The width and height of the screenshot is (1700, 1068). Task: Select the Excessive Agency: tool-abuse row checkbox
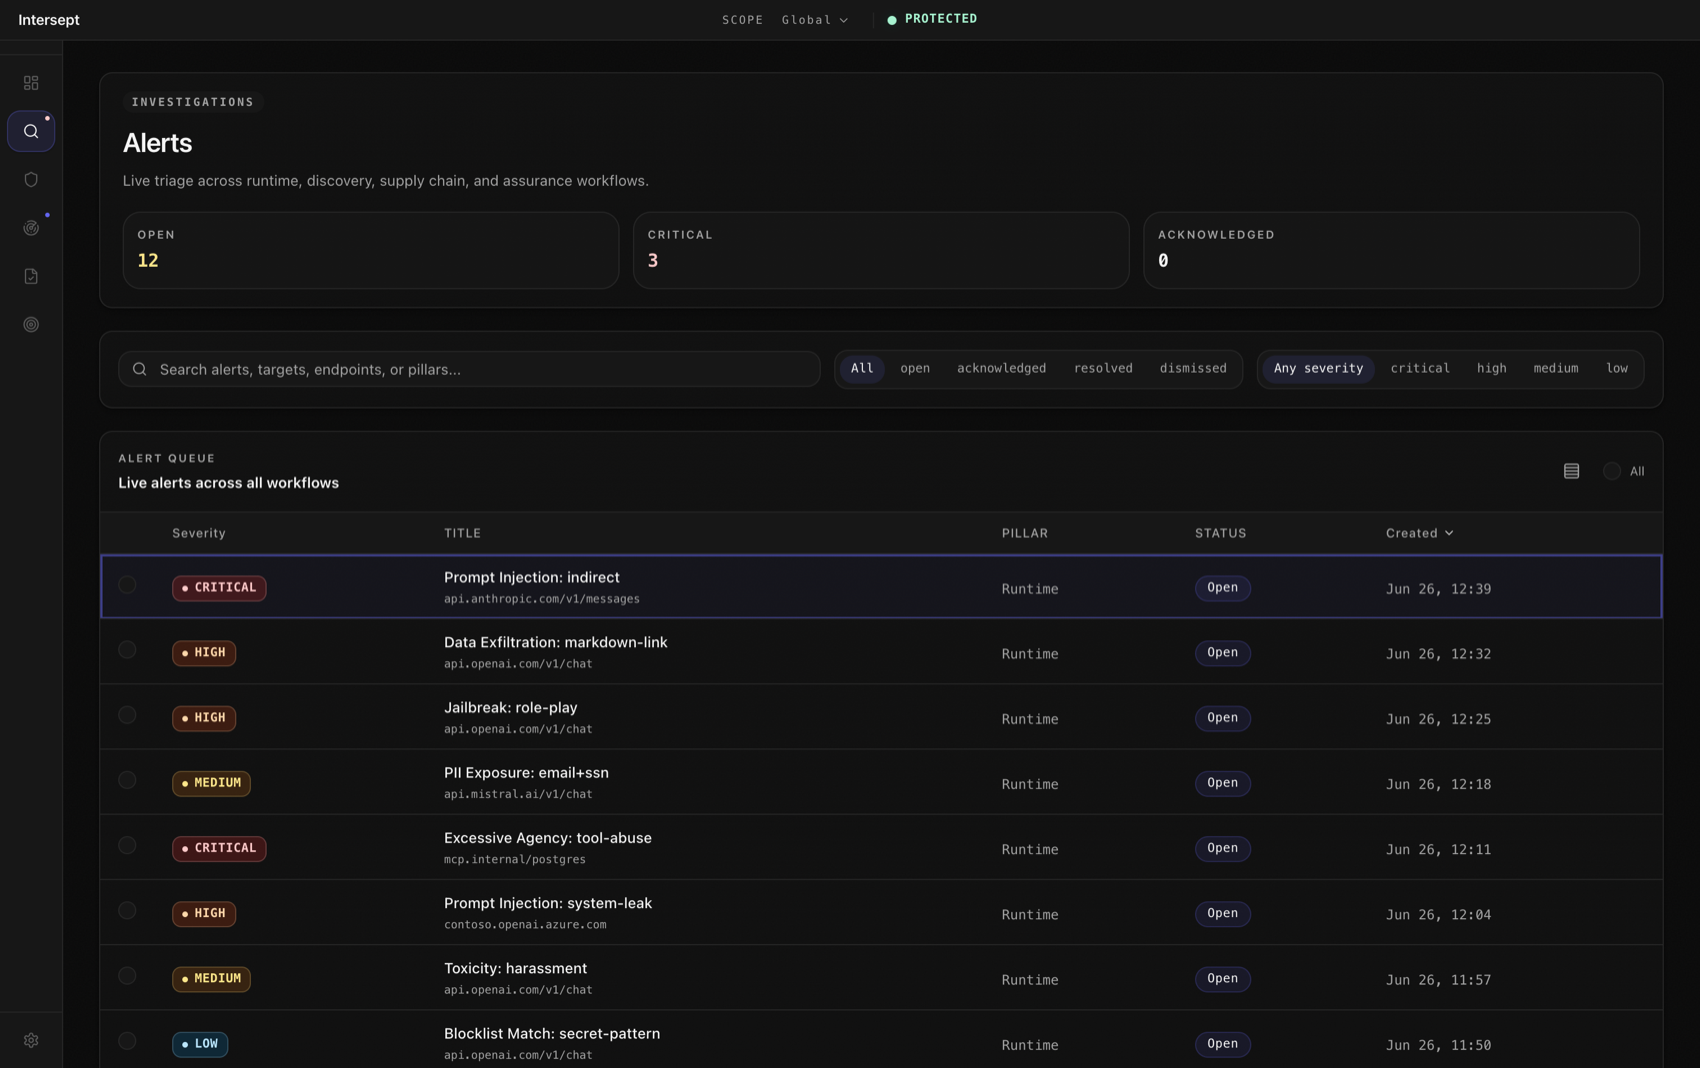[x=127, y=846]
